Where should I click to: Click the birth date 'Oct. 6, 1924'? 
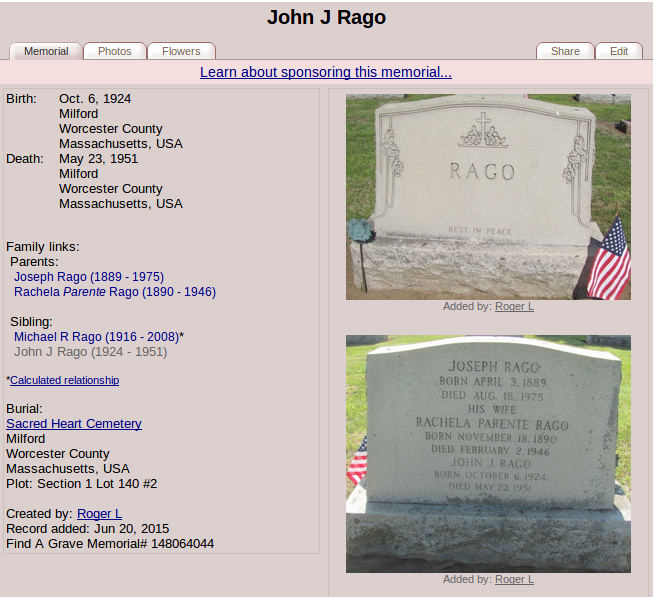click(95, 99)
